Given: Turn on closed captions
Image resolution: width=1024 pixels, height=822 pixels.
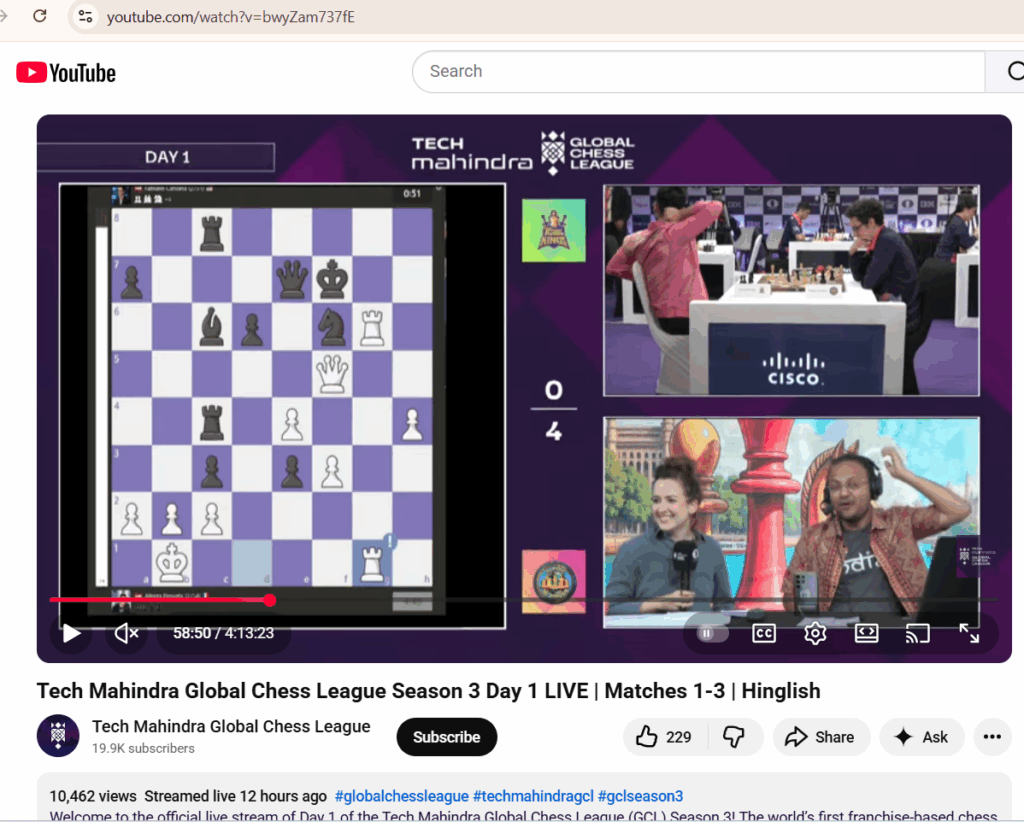Looking at the screenshot, I should pyautogui.click(x=764, y=633).
